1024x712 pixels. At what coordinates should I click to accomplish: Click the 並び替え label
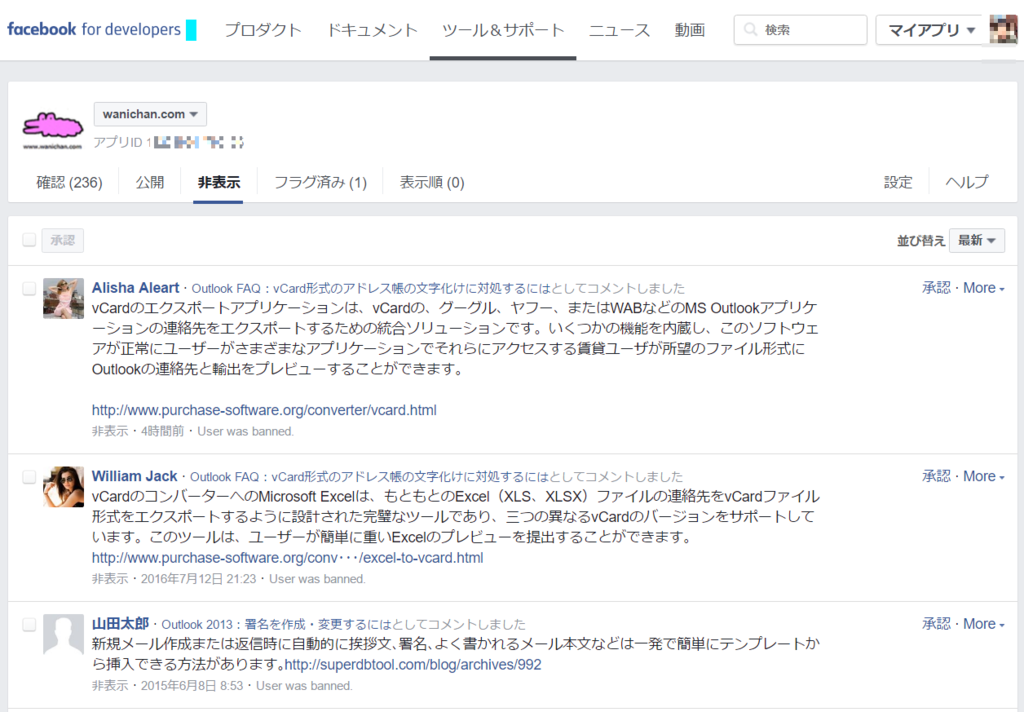pos(921,240)
